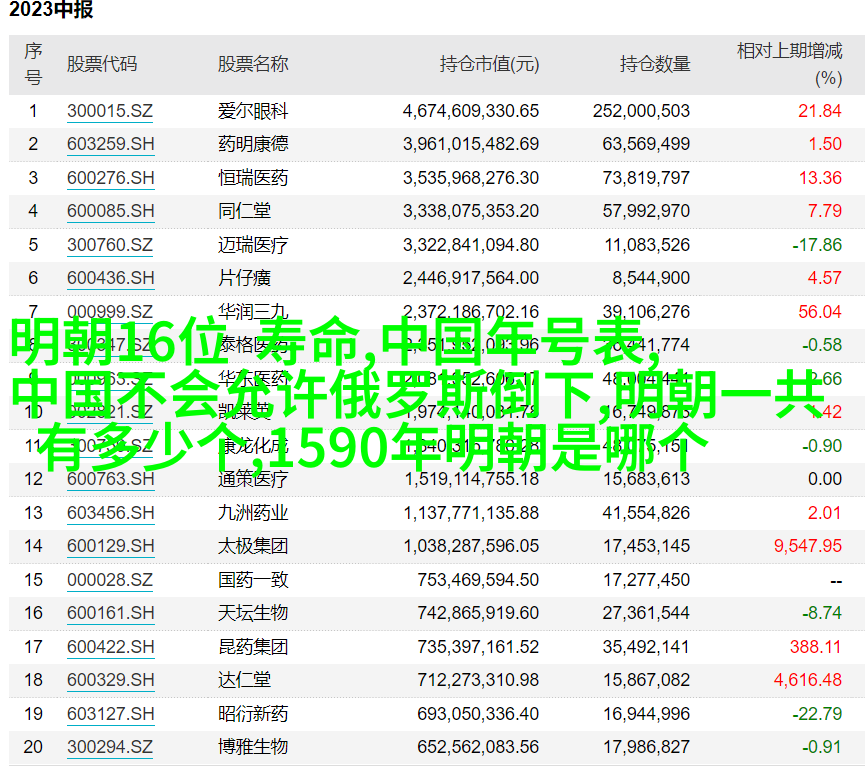Click the 2023中报 title text

[x=51, y=10]
